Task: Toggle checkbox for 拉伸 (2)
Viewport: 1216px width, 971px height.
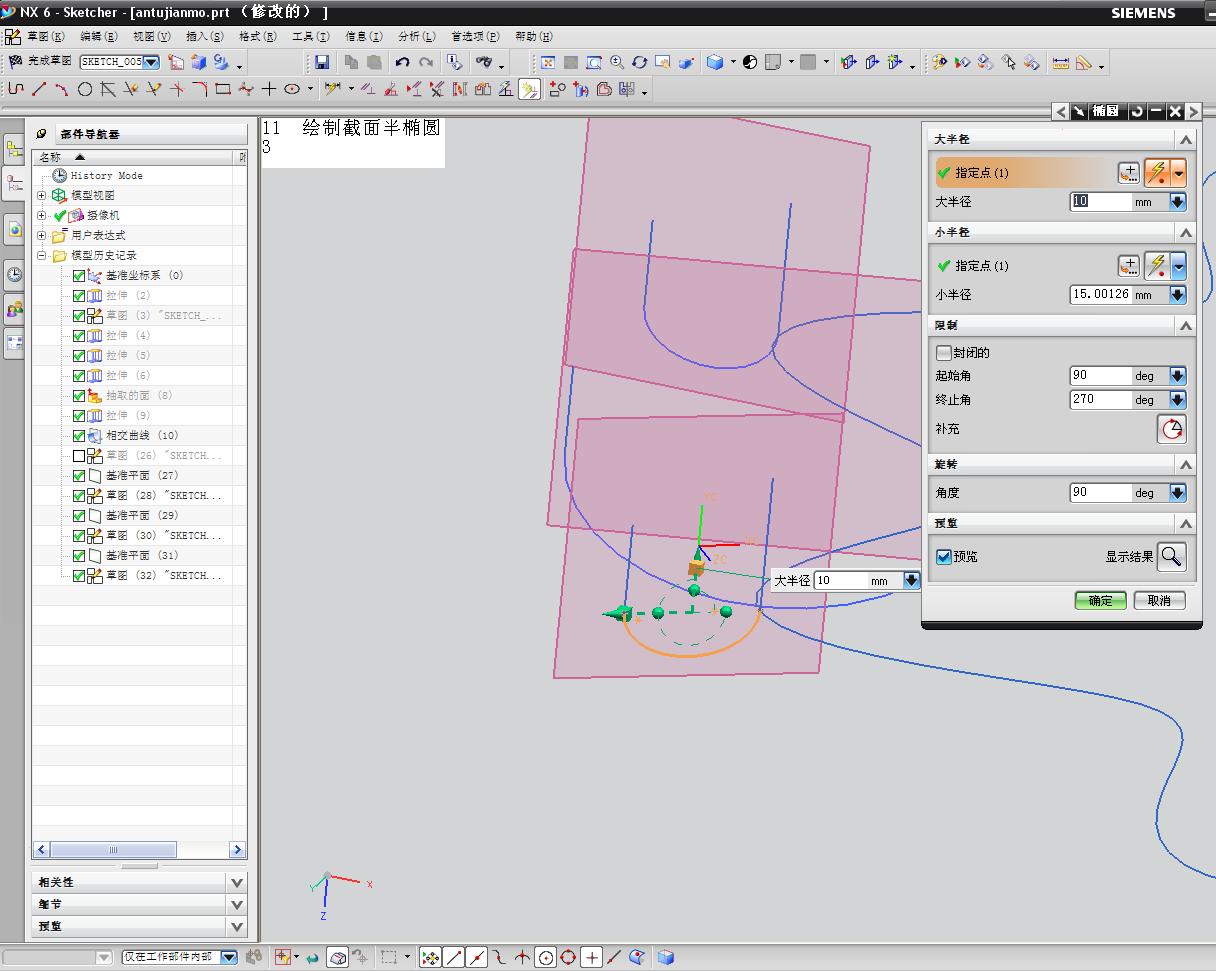Action: pos(79,296)
